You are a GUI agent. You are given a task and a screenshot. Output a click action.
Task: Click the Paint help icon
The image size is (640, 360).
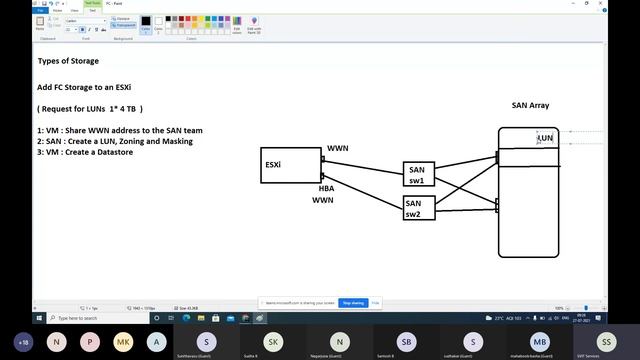pos(604,10)
